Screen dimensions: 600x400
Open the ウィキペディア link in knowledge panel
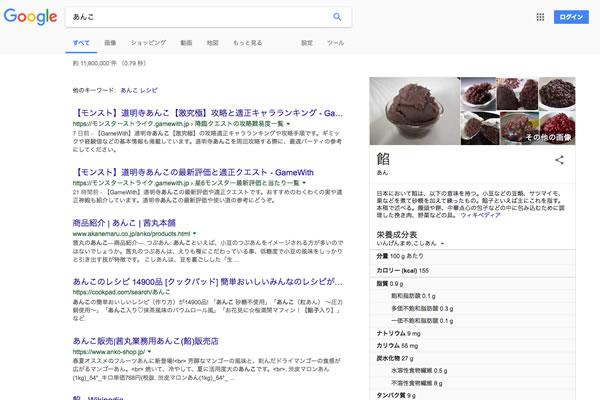(480, 215)
